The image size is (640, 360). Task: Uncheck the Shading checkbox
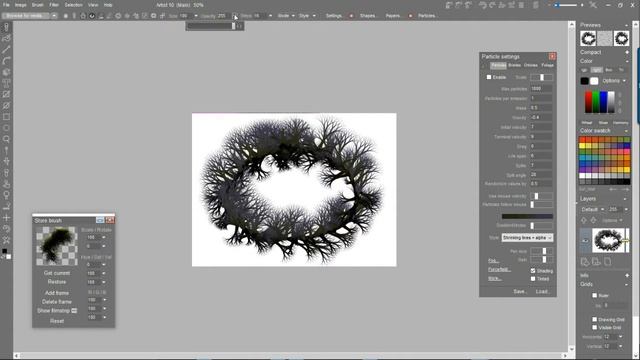533,271
